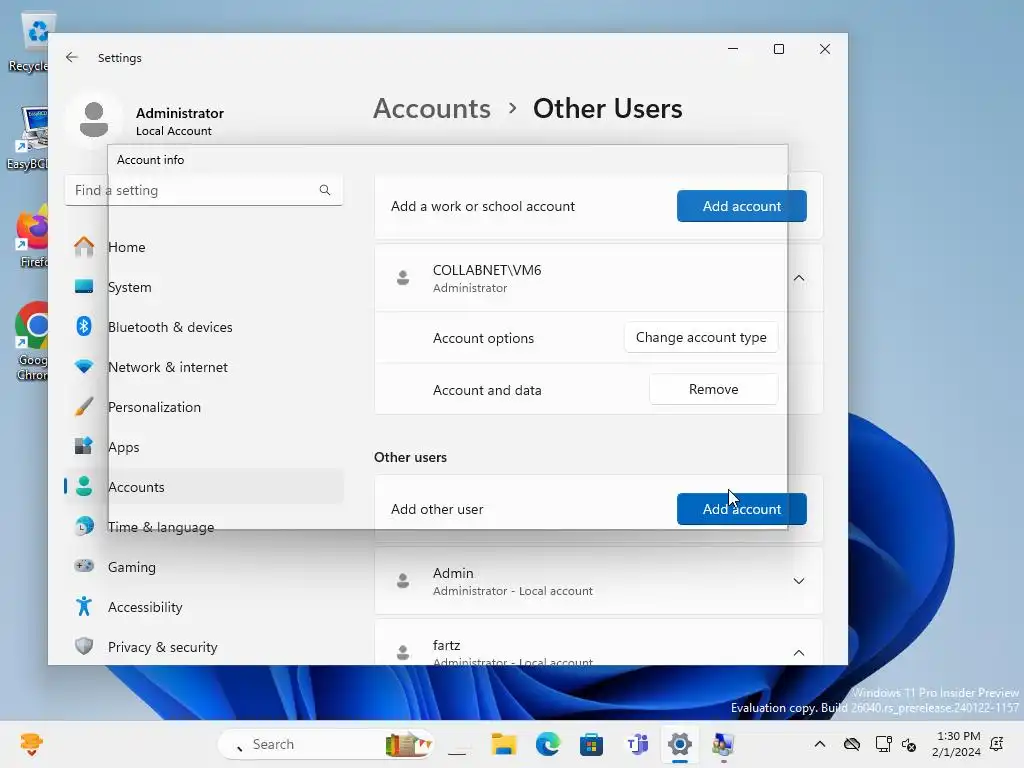Open the notification bell in the tray

tap(997, 744)
